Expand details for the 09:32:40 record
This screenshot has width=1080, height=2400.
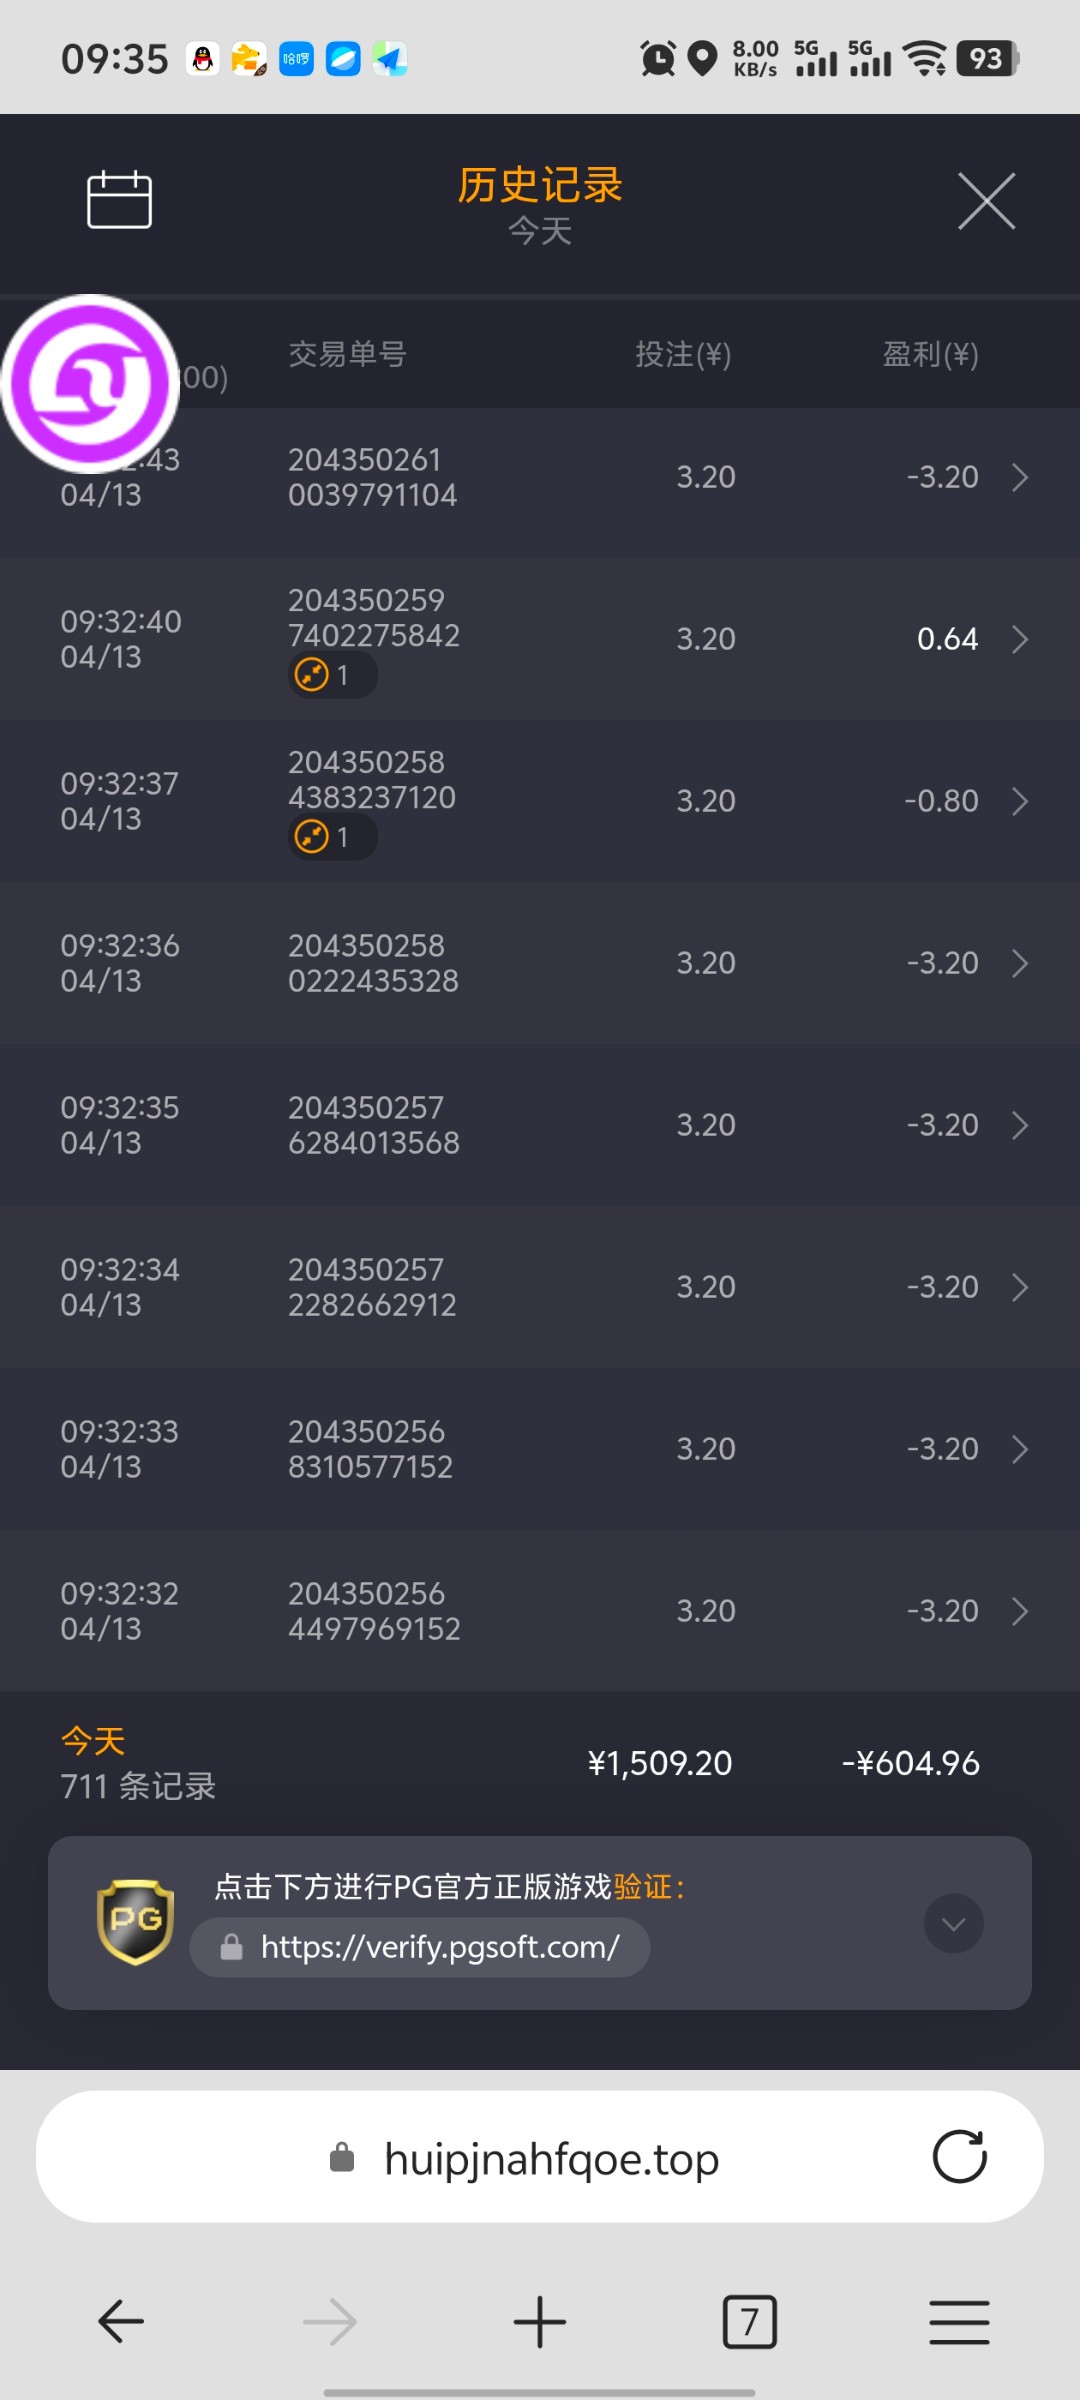[x=1019, y=640]
